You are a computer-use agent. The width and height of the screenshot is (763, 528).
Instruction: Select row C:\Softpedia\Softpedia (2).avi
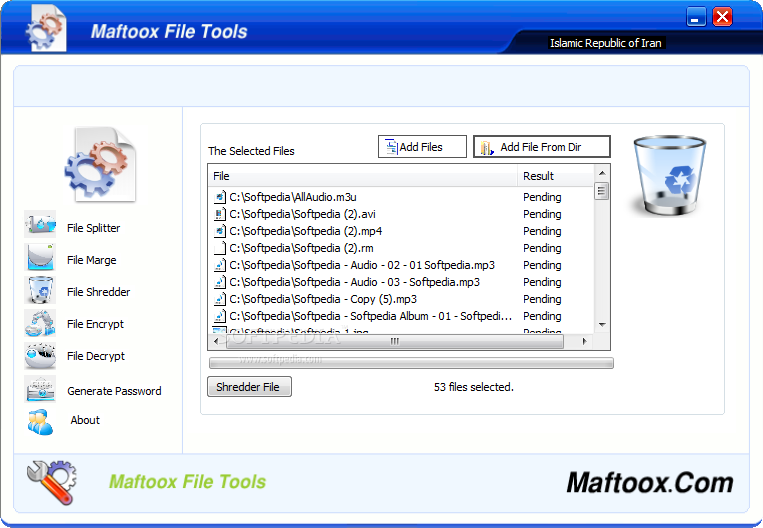point(401,214)
